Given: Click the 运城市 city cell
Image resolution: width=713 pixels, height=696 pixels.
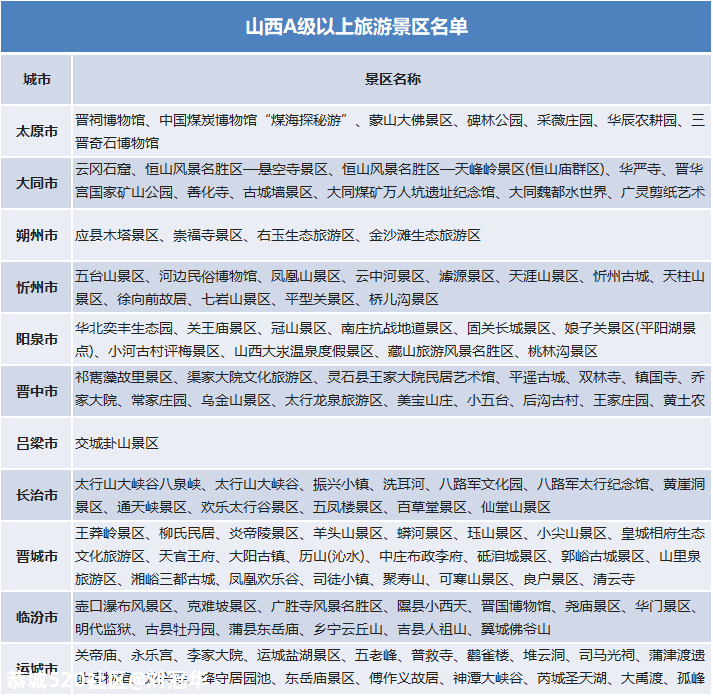Looking at the screenshot, I should pyautogui.click(x=36, y=668).
